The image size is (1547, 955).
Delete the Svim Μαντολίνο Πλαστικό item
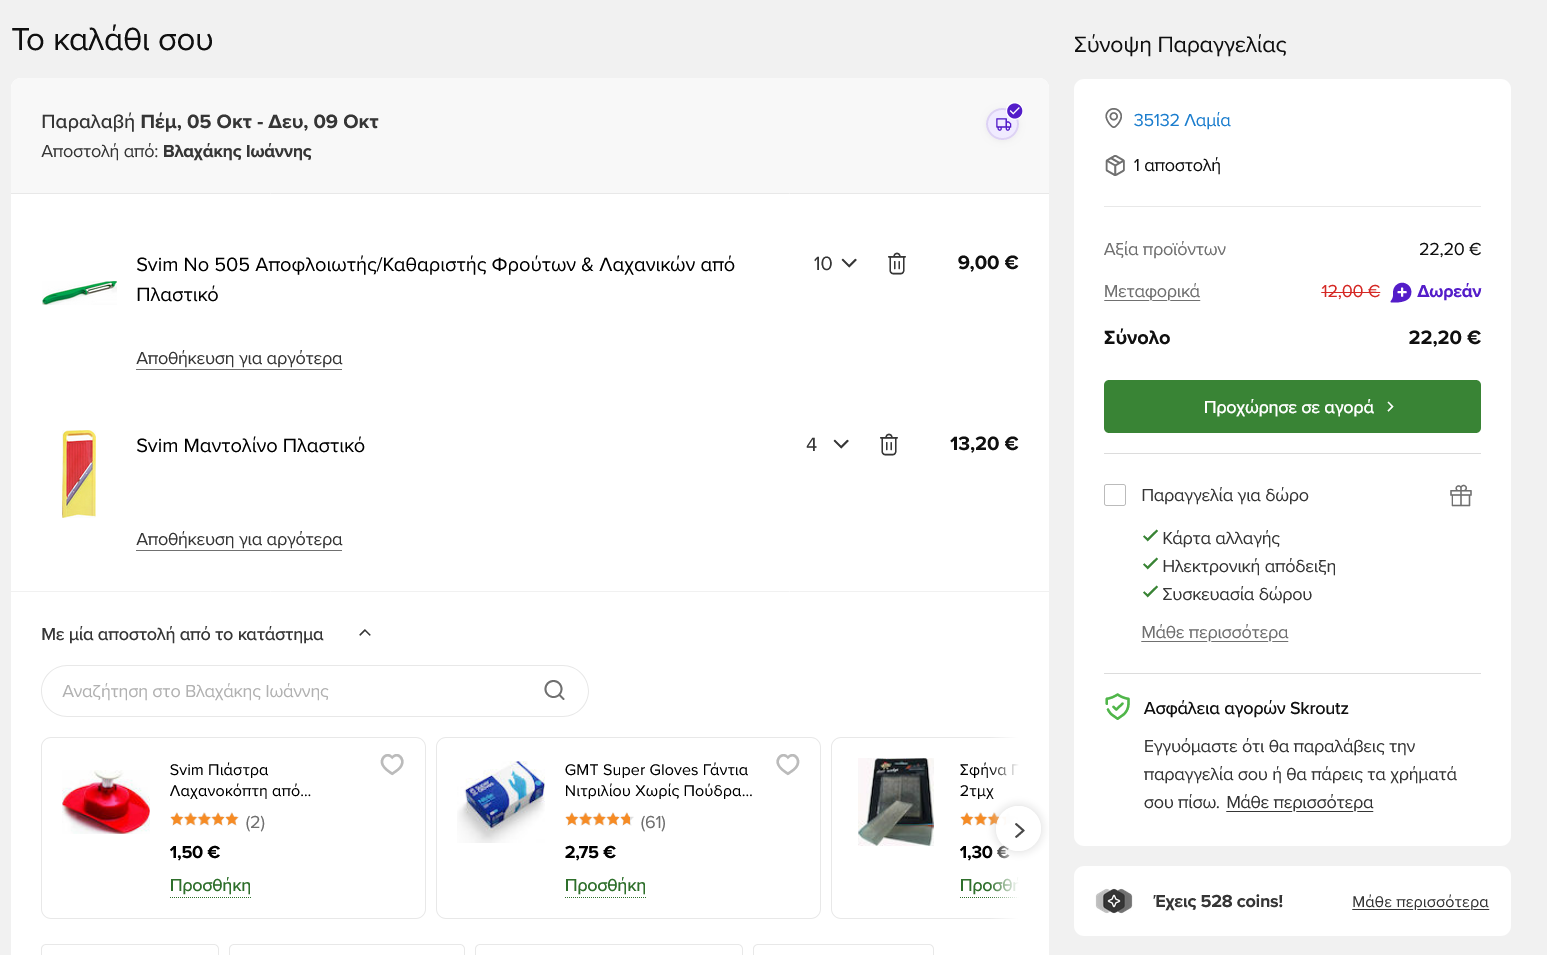click(889, 445)
